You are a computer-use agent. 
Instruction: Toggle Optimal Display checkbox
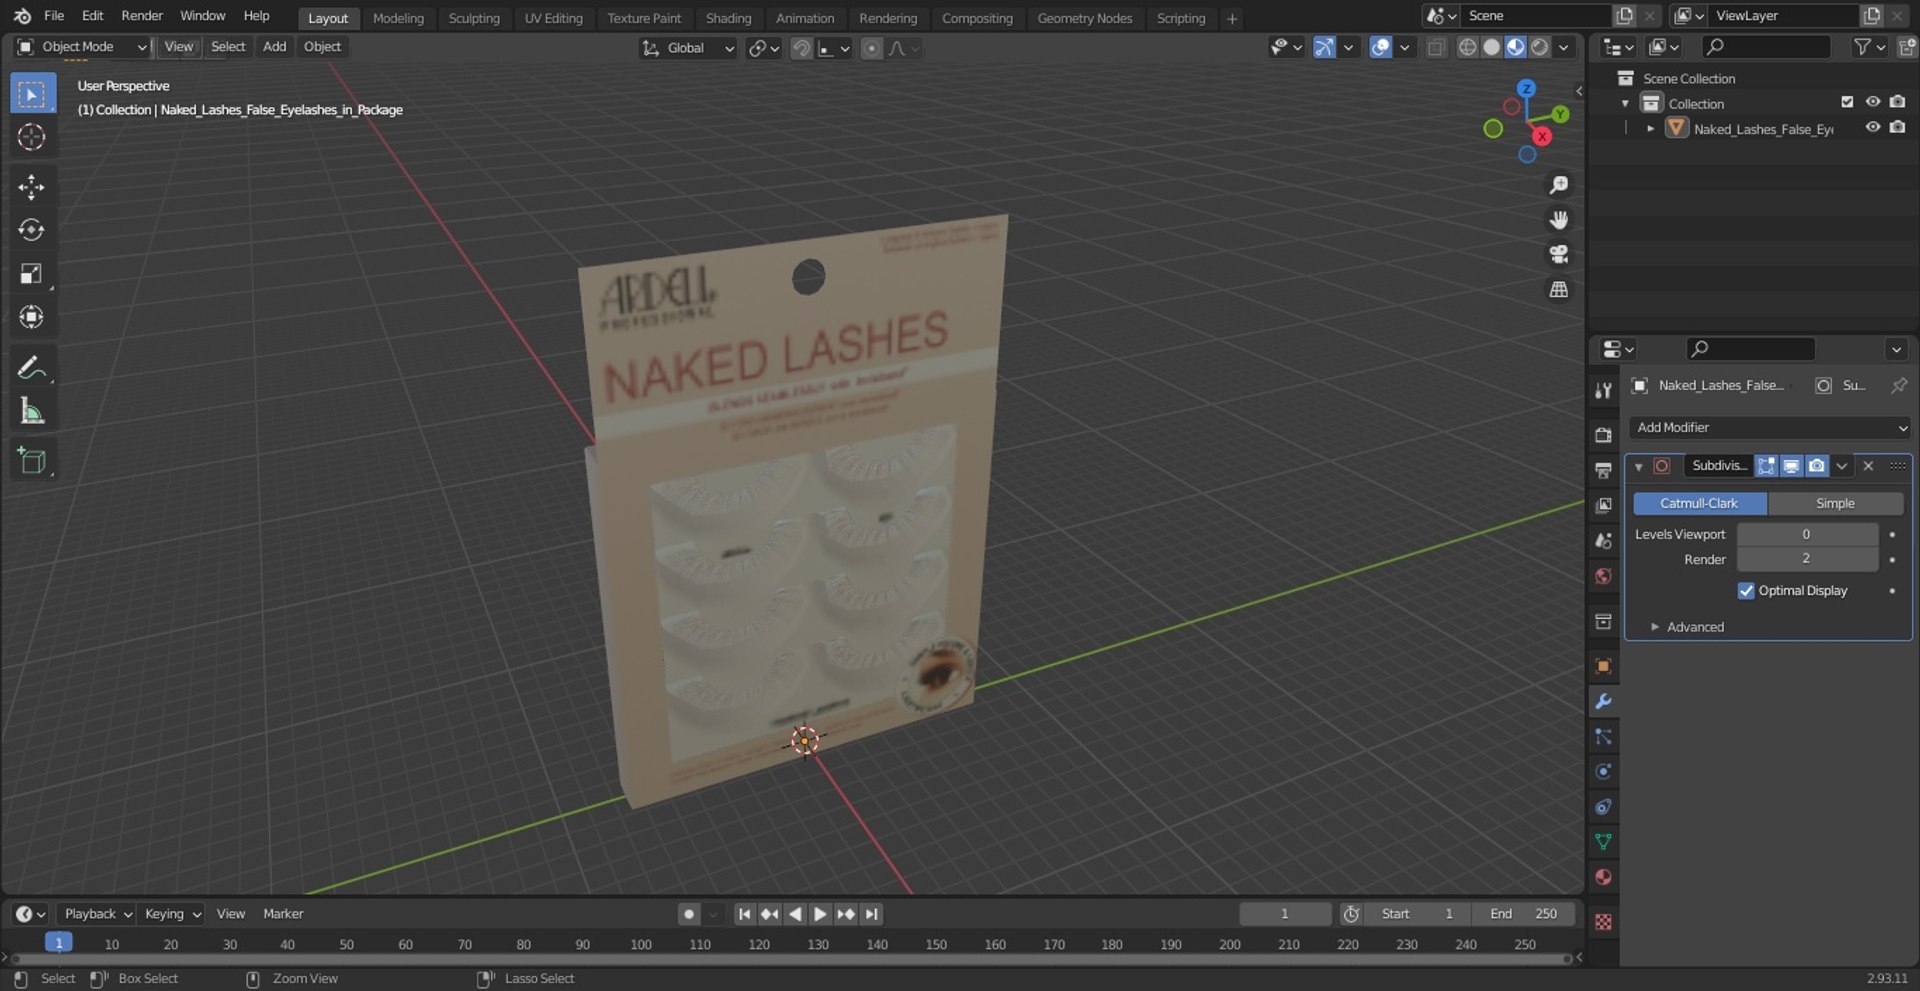pos(1746,591)
